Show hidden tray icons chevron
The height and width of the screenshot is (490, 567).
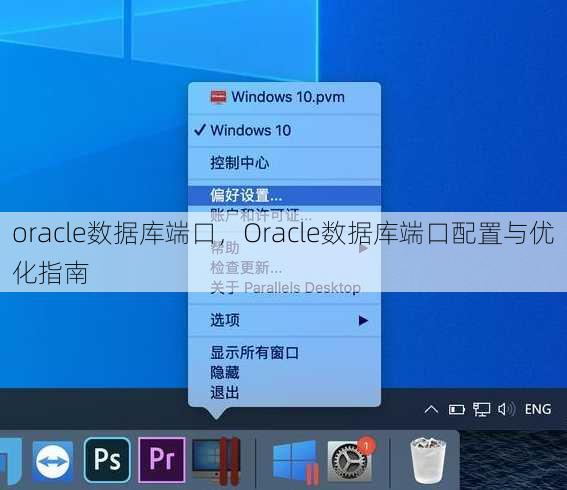click(431, 410)
